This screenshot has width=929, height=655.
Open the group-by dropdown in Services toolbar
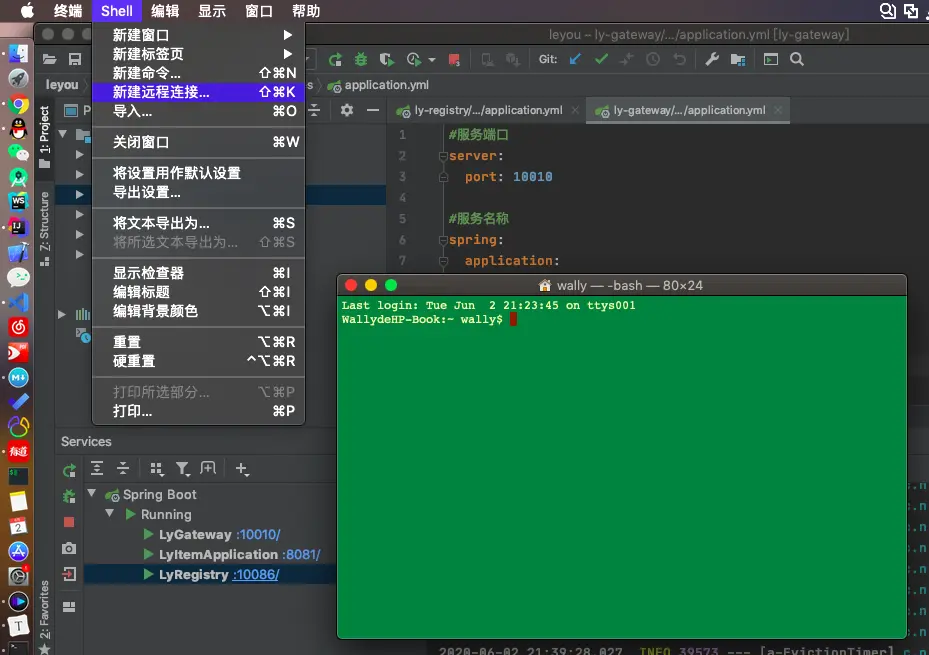click(x=157, y=468)
